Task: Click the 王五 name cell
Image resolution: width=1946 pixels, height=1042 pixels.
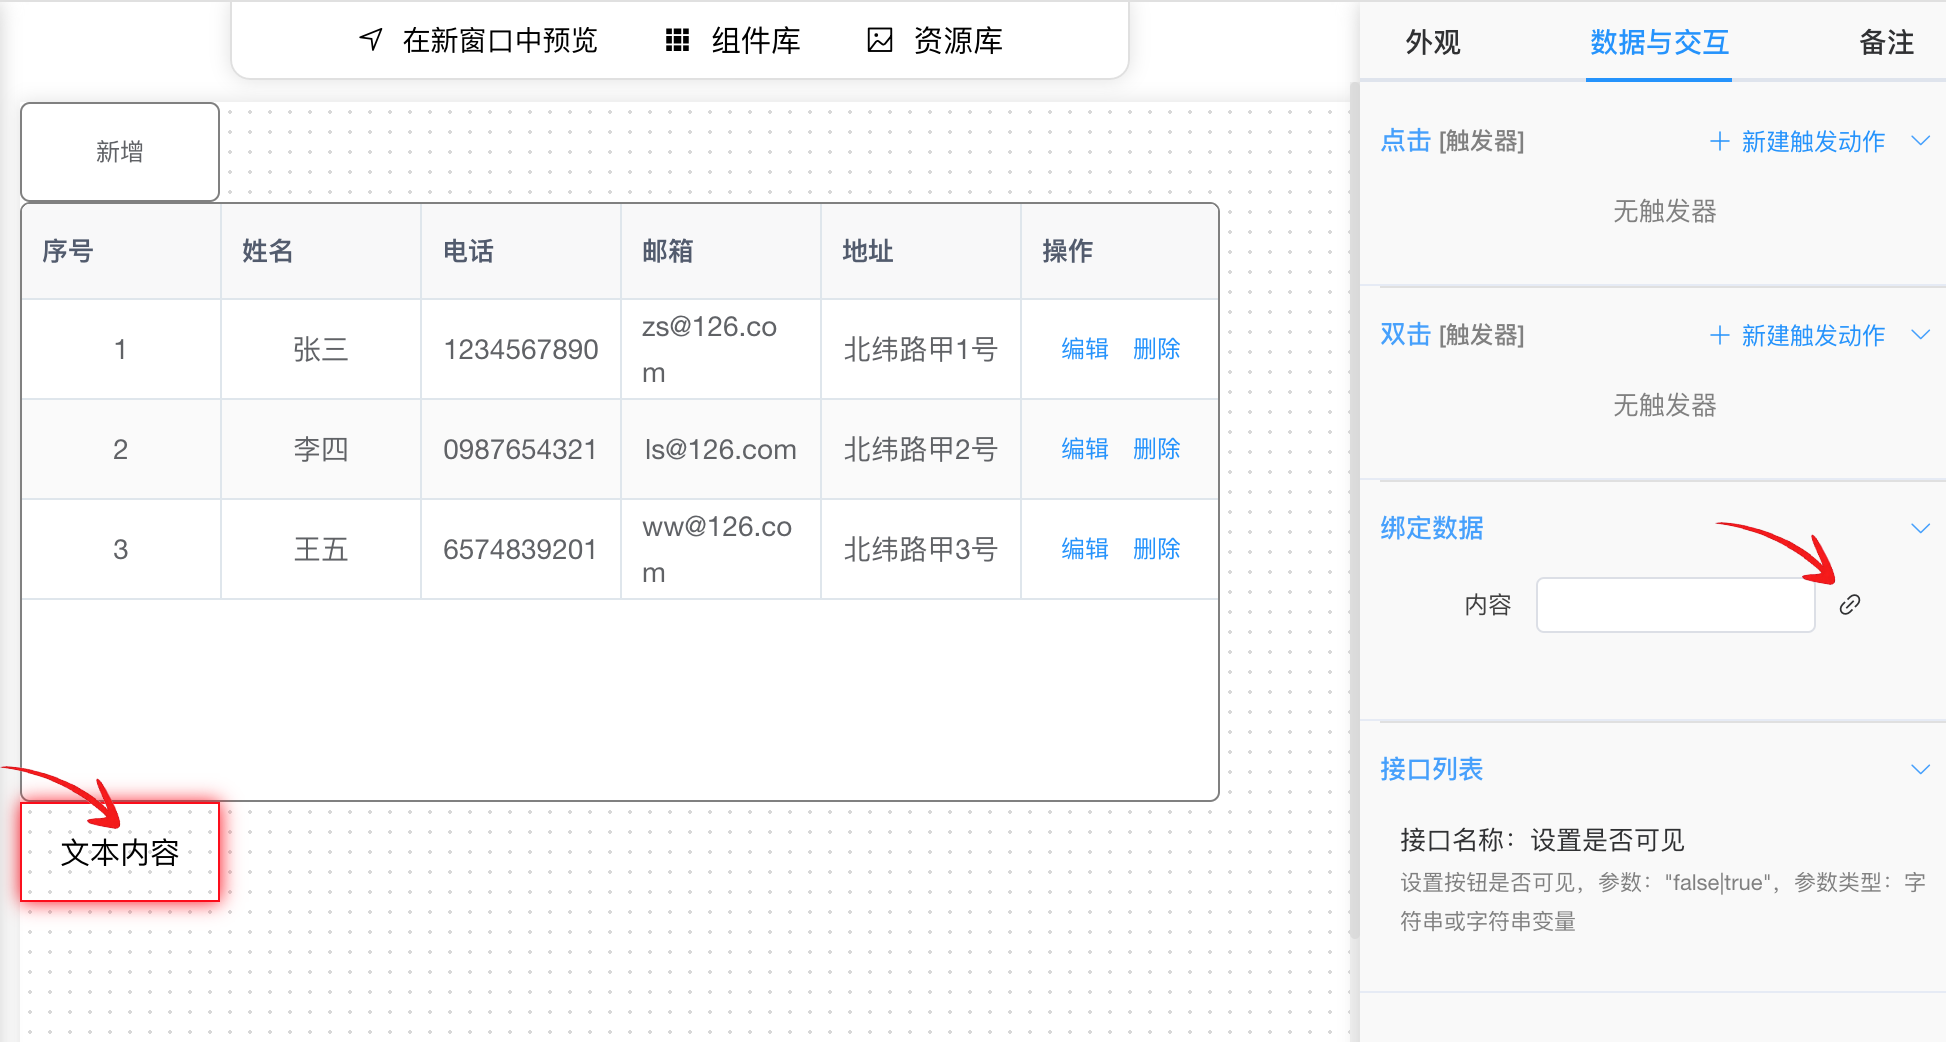Action: pyautogui.click(x=321, y=549)
